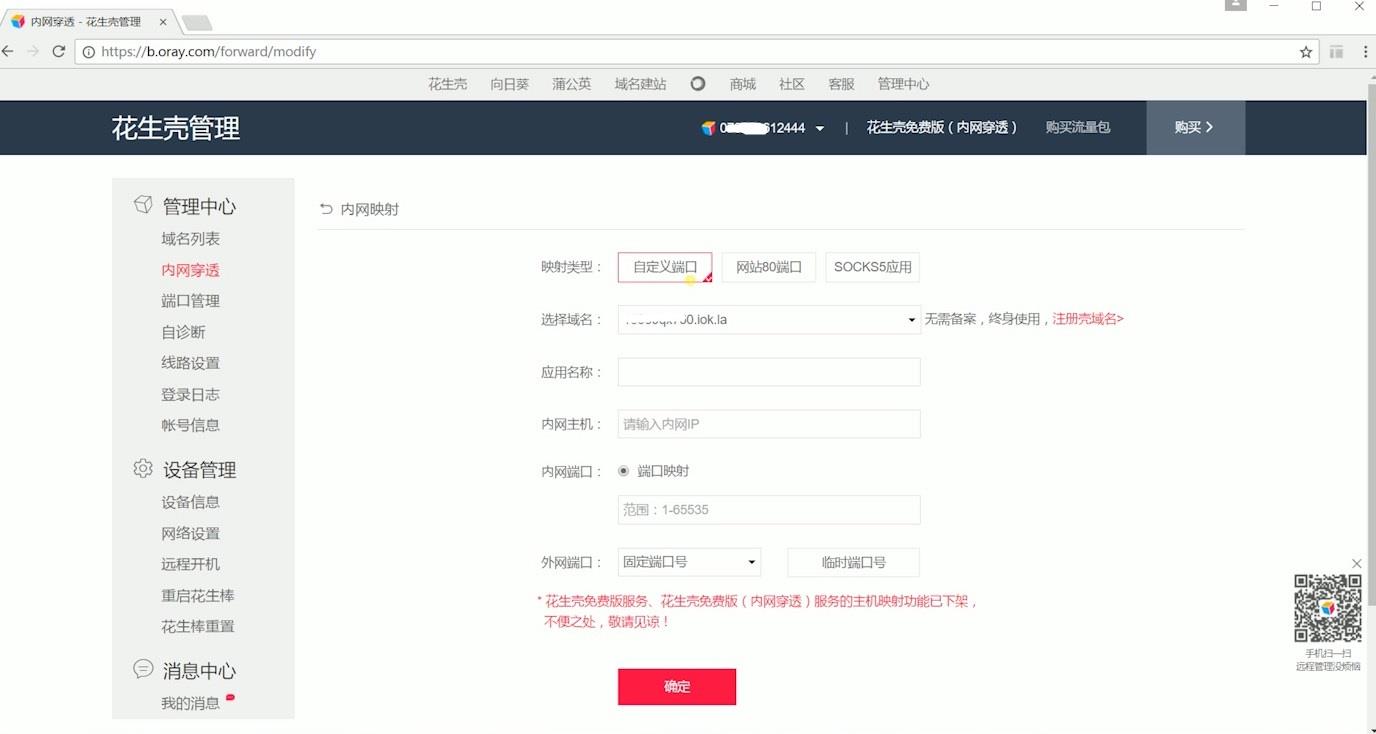Open 登录日志 in the sidebar

coord(190,394)
